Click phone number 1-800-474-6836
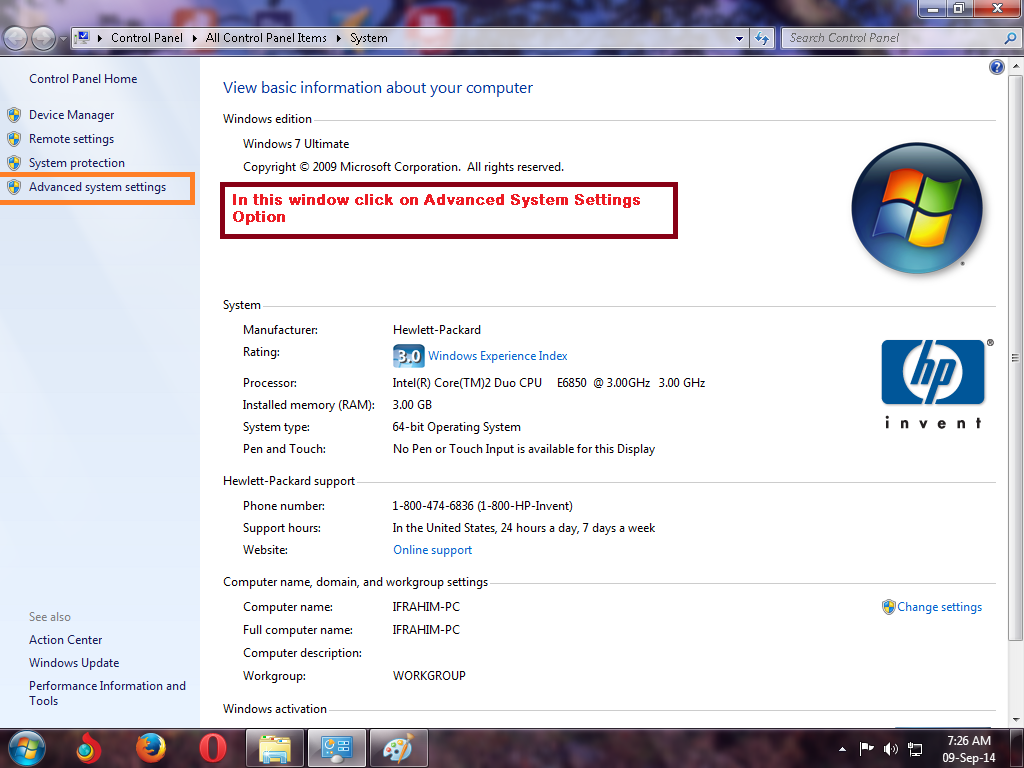1024x768 pixels. coord(433,506)
